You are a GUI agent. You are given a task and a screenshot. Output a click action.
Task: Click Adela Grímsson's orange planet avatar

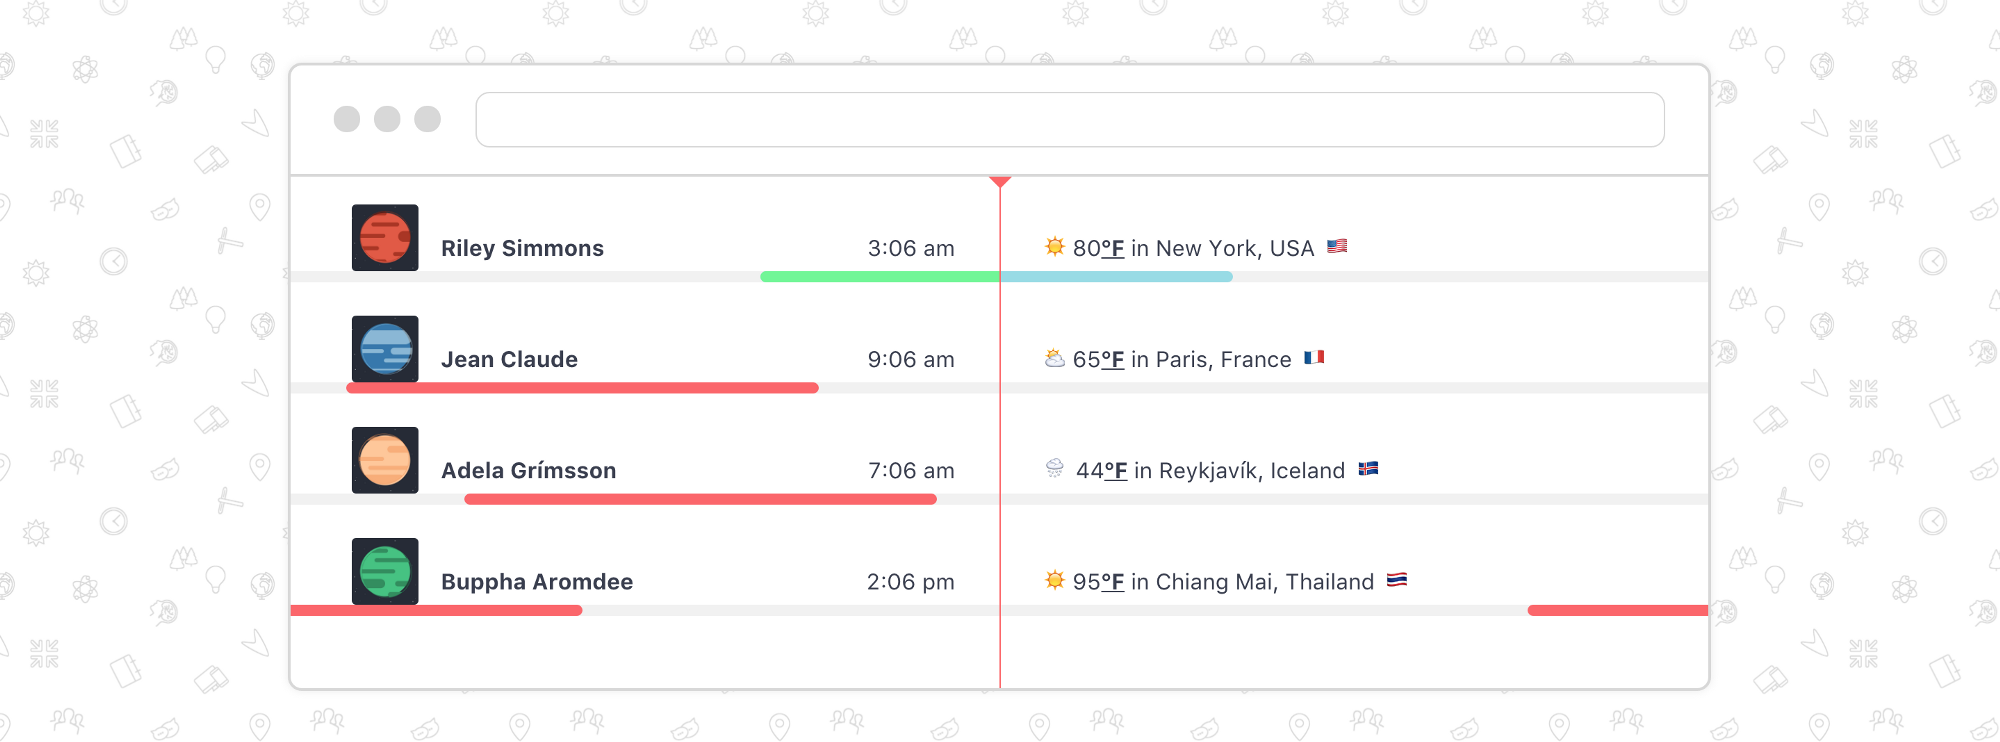click(x=385, y=460)
